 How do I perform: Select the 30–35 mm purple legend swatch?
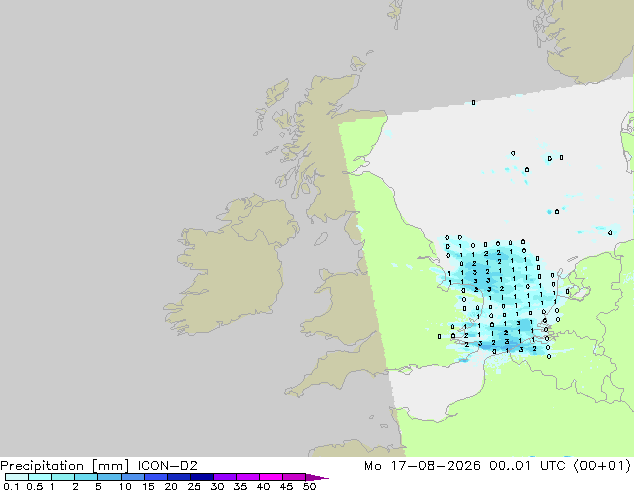click(x=224, y=477)
